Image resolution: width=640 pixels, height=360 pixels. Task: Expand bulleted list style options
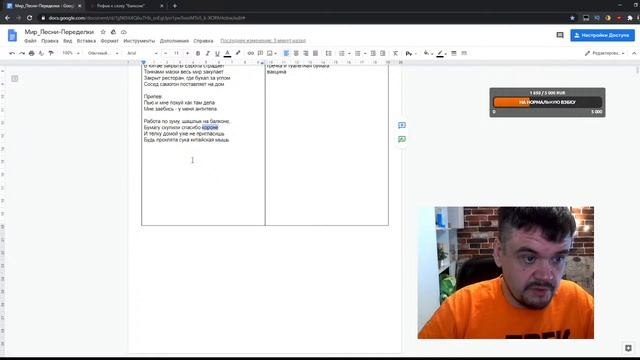(x=365, y=53)
